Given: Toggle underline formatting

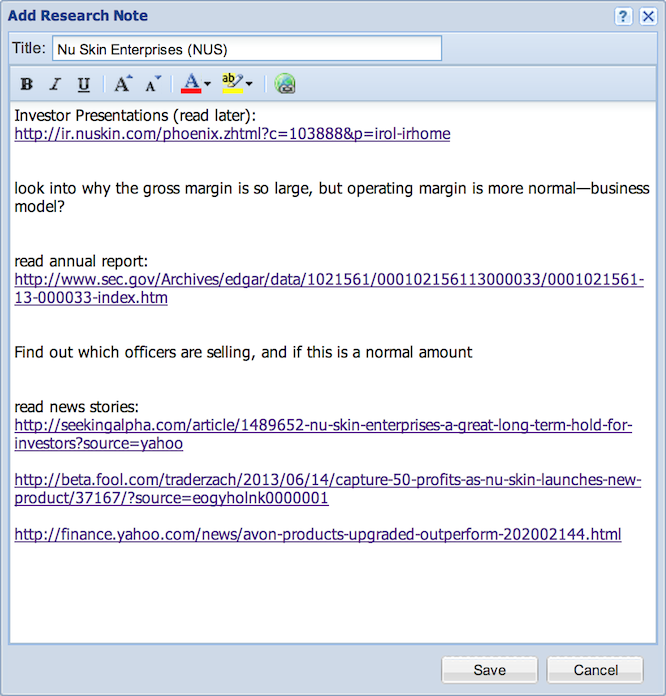Looking at the screenshot, I should [x=83, y=84].
